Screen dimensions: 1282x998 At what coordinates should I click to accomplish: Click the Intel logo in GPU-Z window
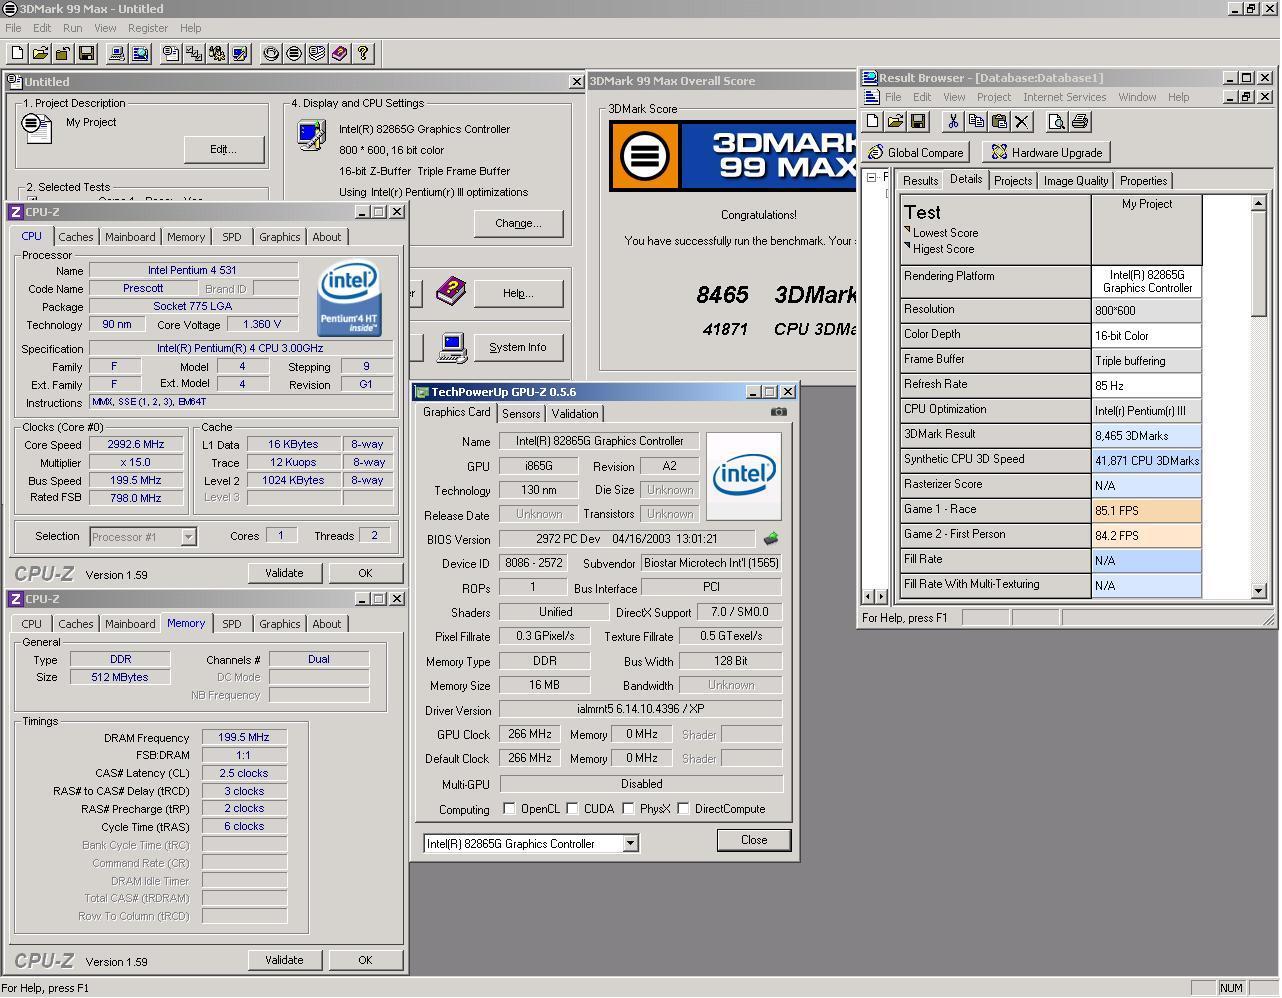[744, 476]
